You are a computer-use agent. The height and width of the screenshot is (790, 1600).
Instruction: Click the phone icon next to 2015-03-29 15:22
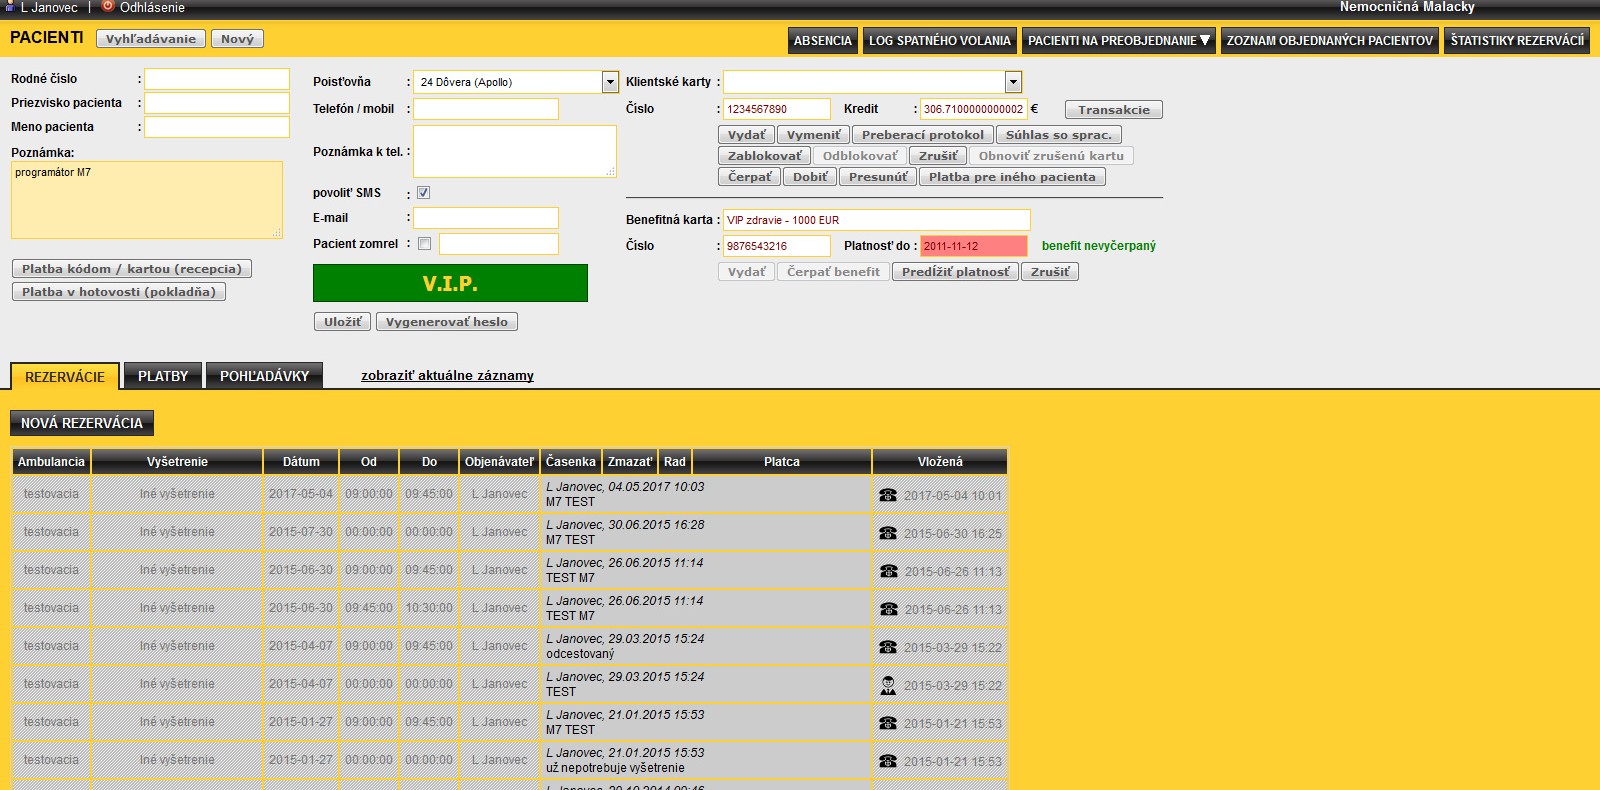point(888,647)
